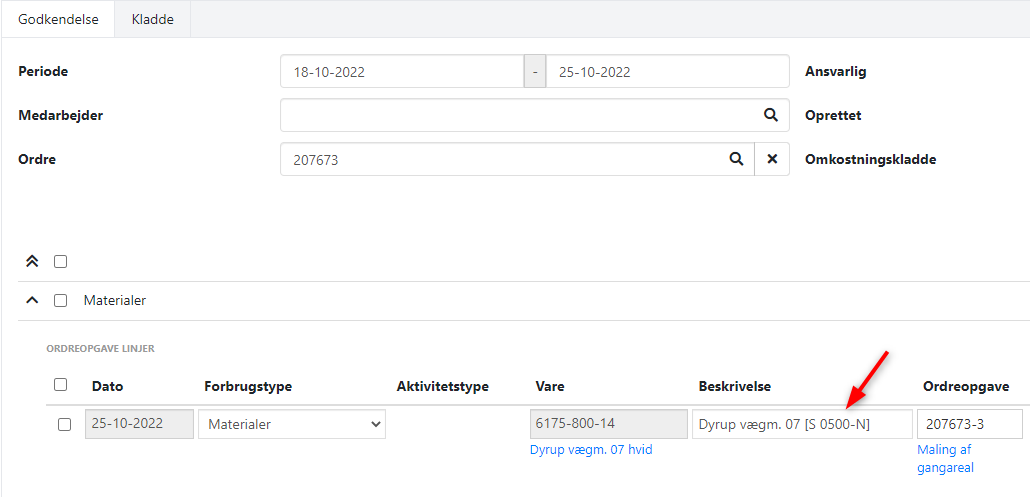Select the 25-10-2022 row checkbox
Image resolution: width=1030 pixels, height=497 pixels.
[x=65, y=424]
